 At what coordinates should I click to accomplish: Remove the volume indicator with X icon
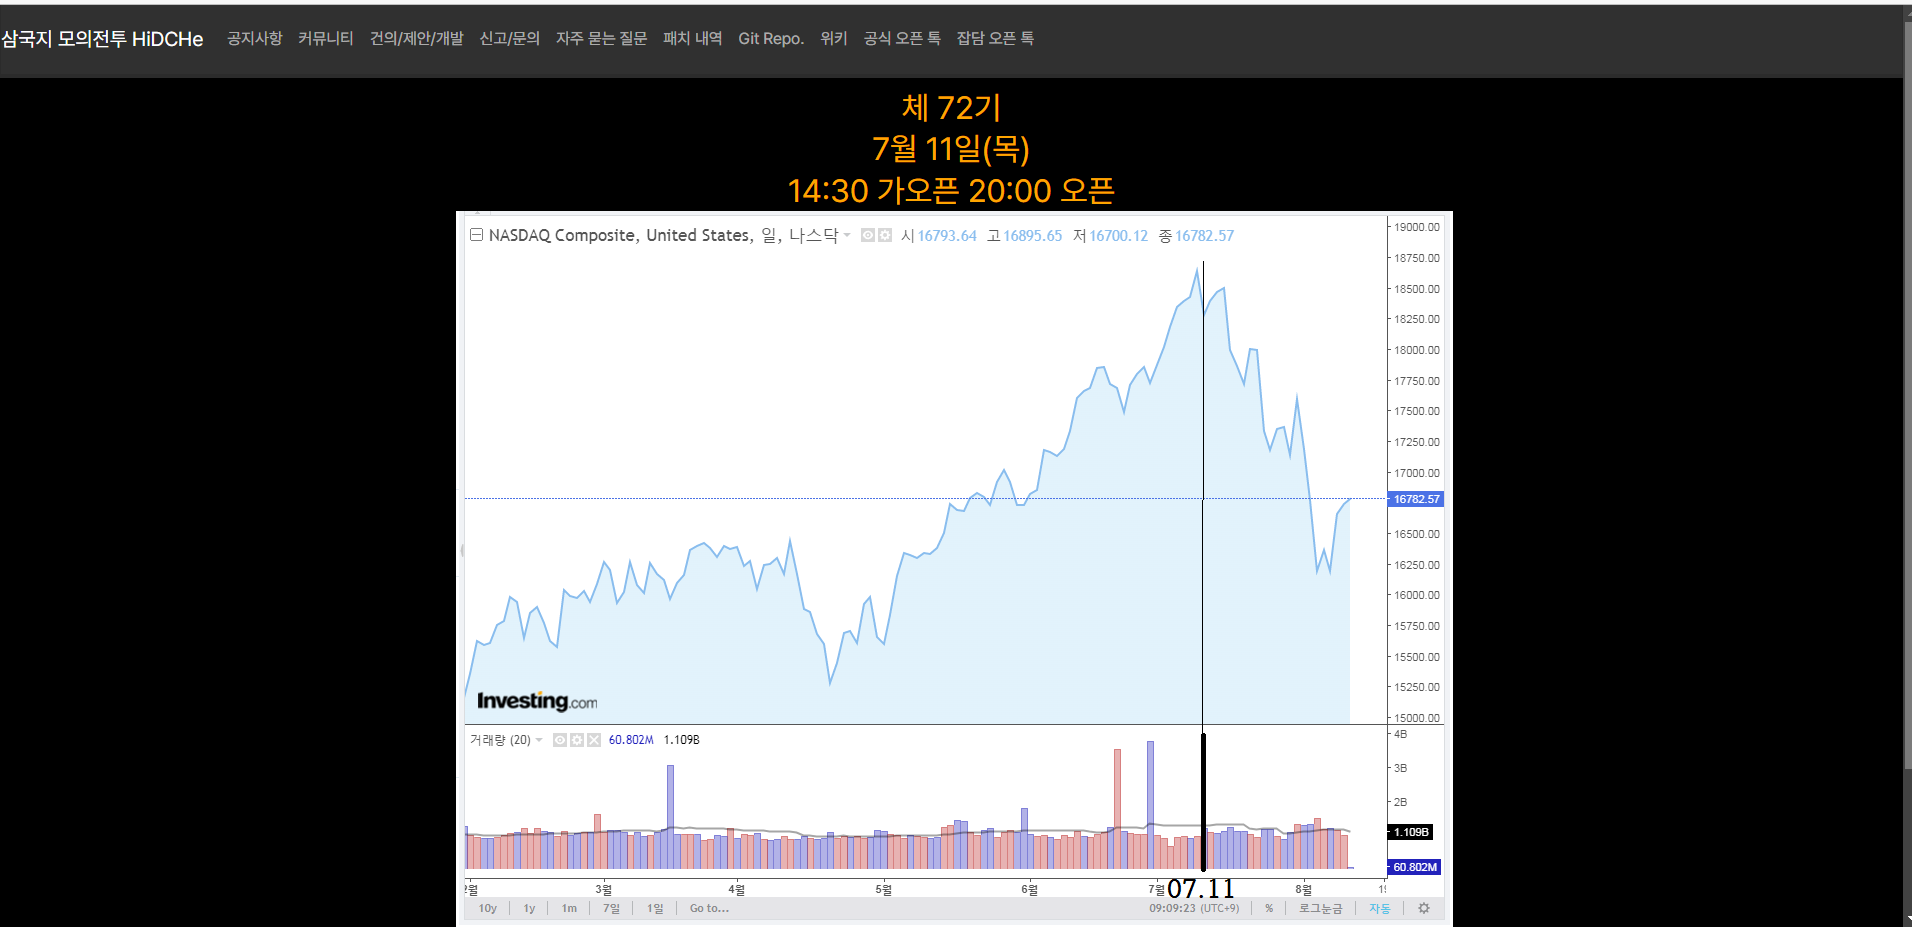(594, 740)
